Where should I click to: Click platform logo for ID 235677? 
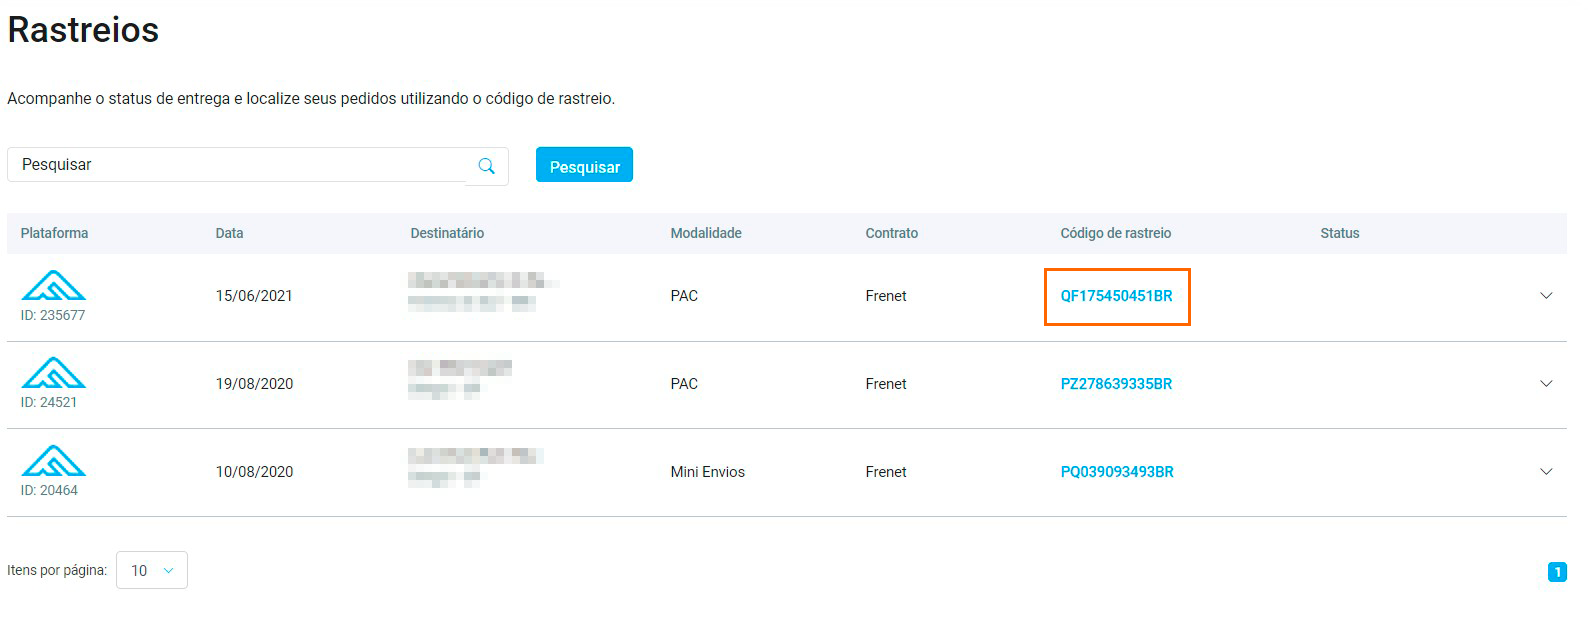(x=53, y=286)
